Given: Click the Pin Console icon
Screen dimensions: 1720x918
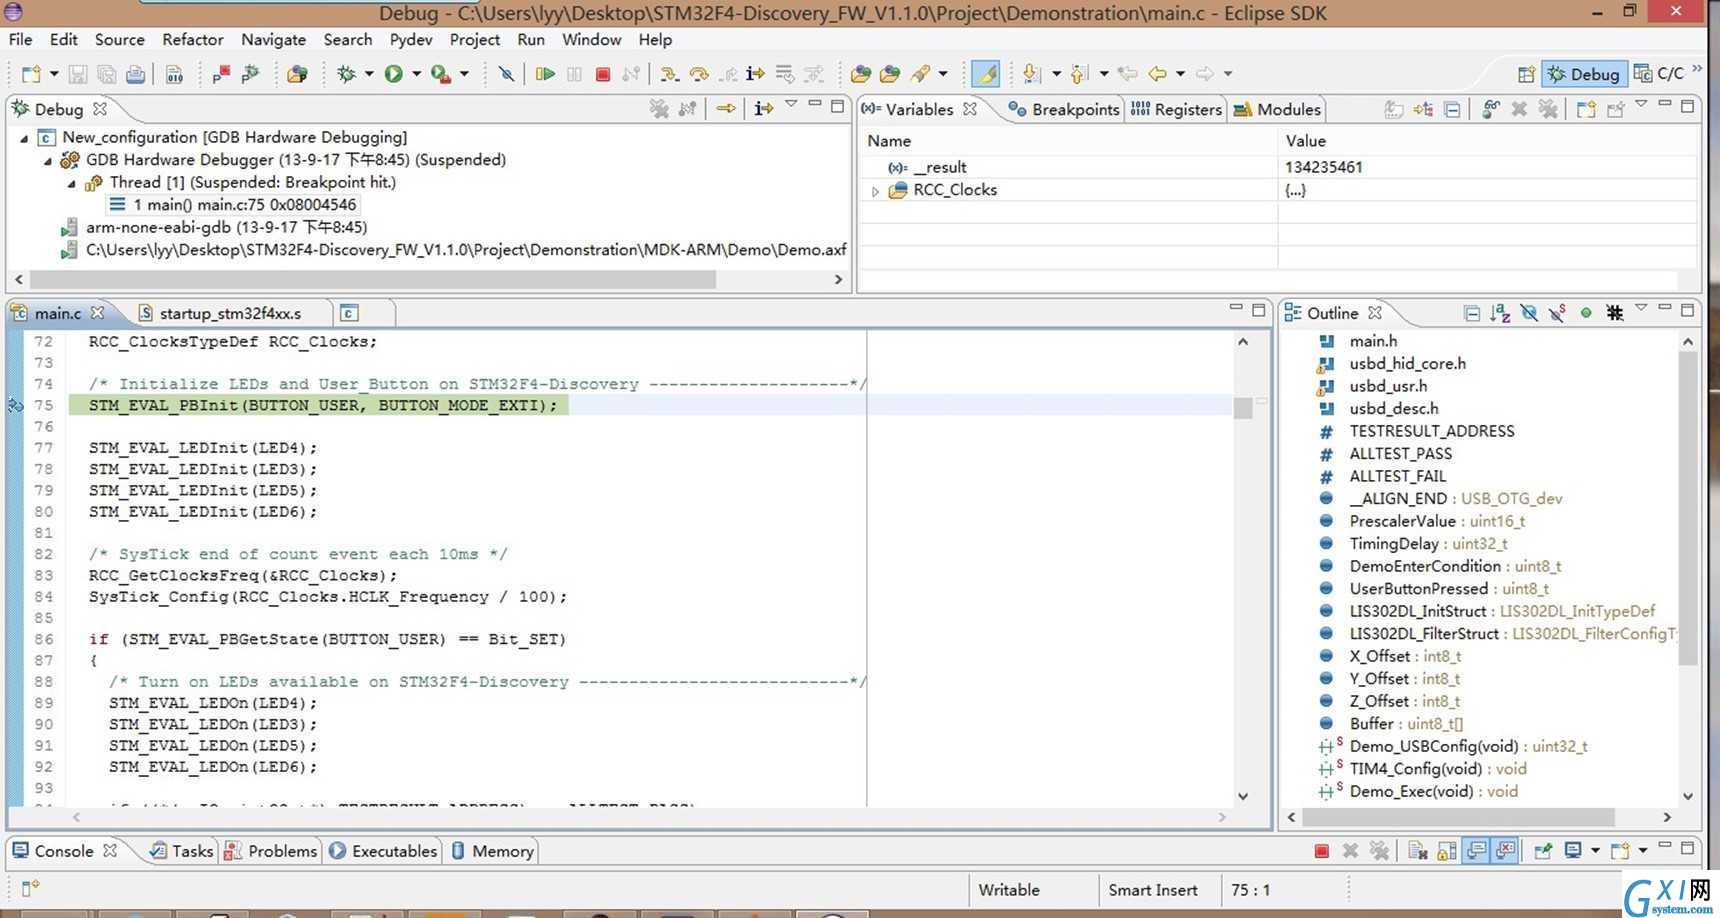Looking at the screenshot, I should (x=1543, y=851).
